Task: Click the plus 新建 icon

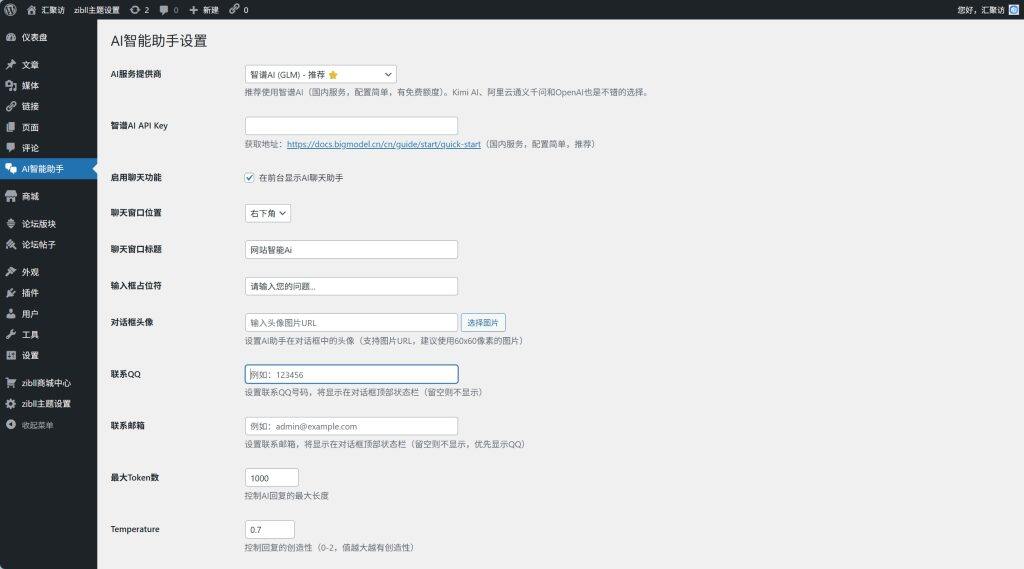Action: 193,10
